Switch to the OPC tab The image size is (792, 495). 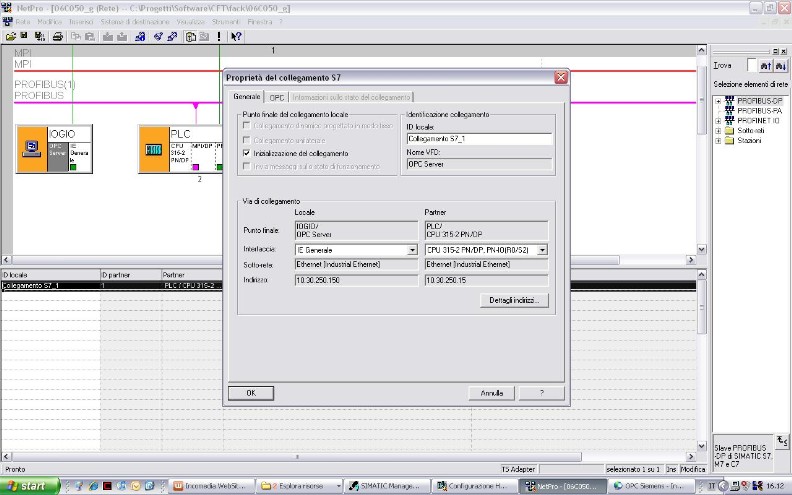(277, 97)
